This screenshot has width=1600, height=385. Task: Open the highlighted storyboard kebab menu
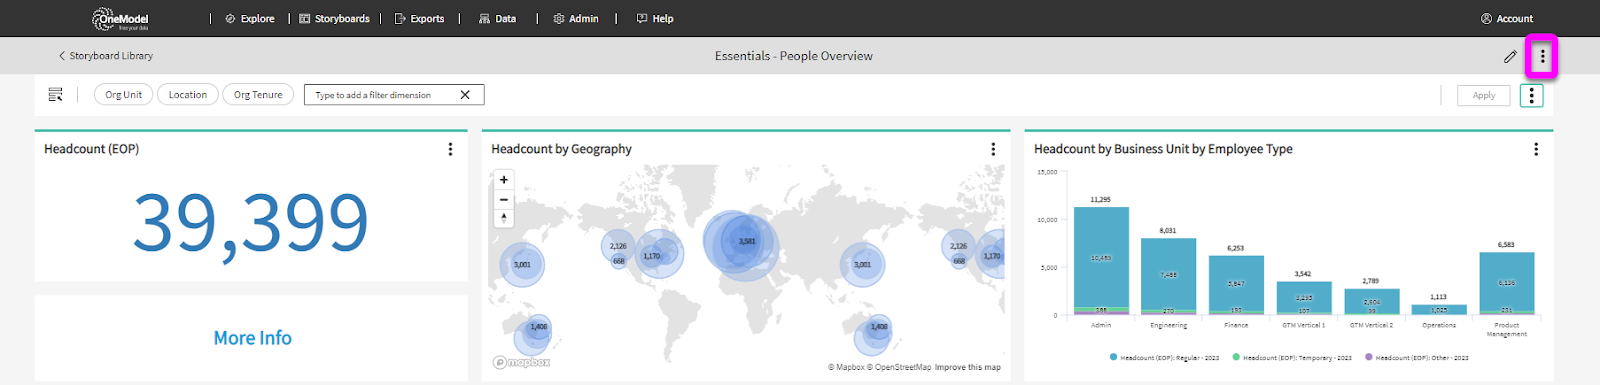(1542, 57)
